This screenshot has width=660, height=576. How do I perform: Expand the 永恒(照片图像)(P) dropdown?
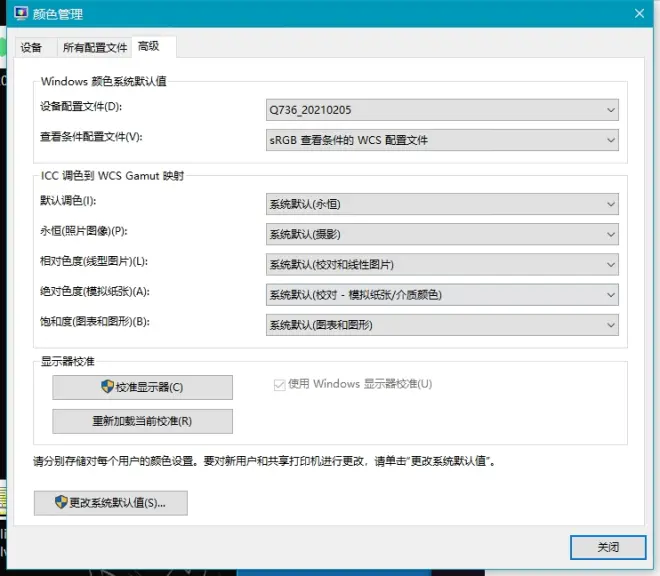(442, 234)
